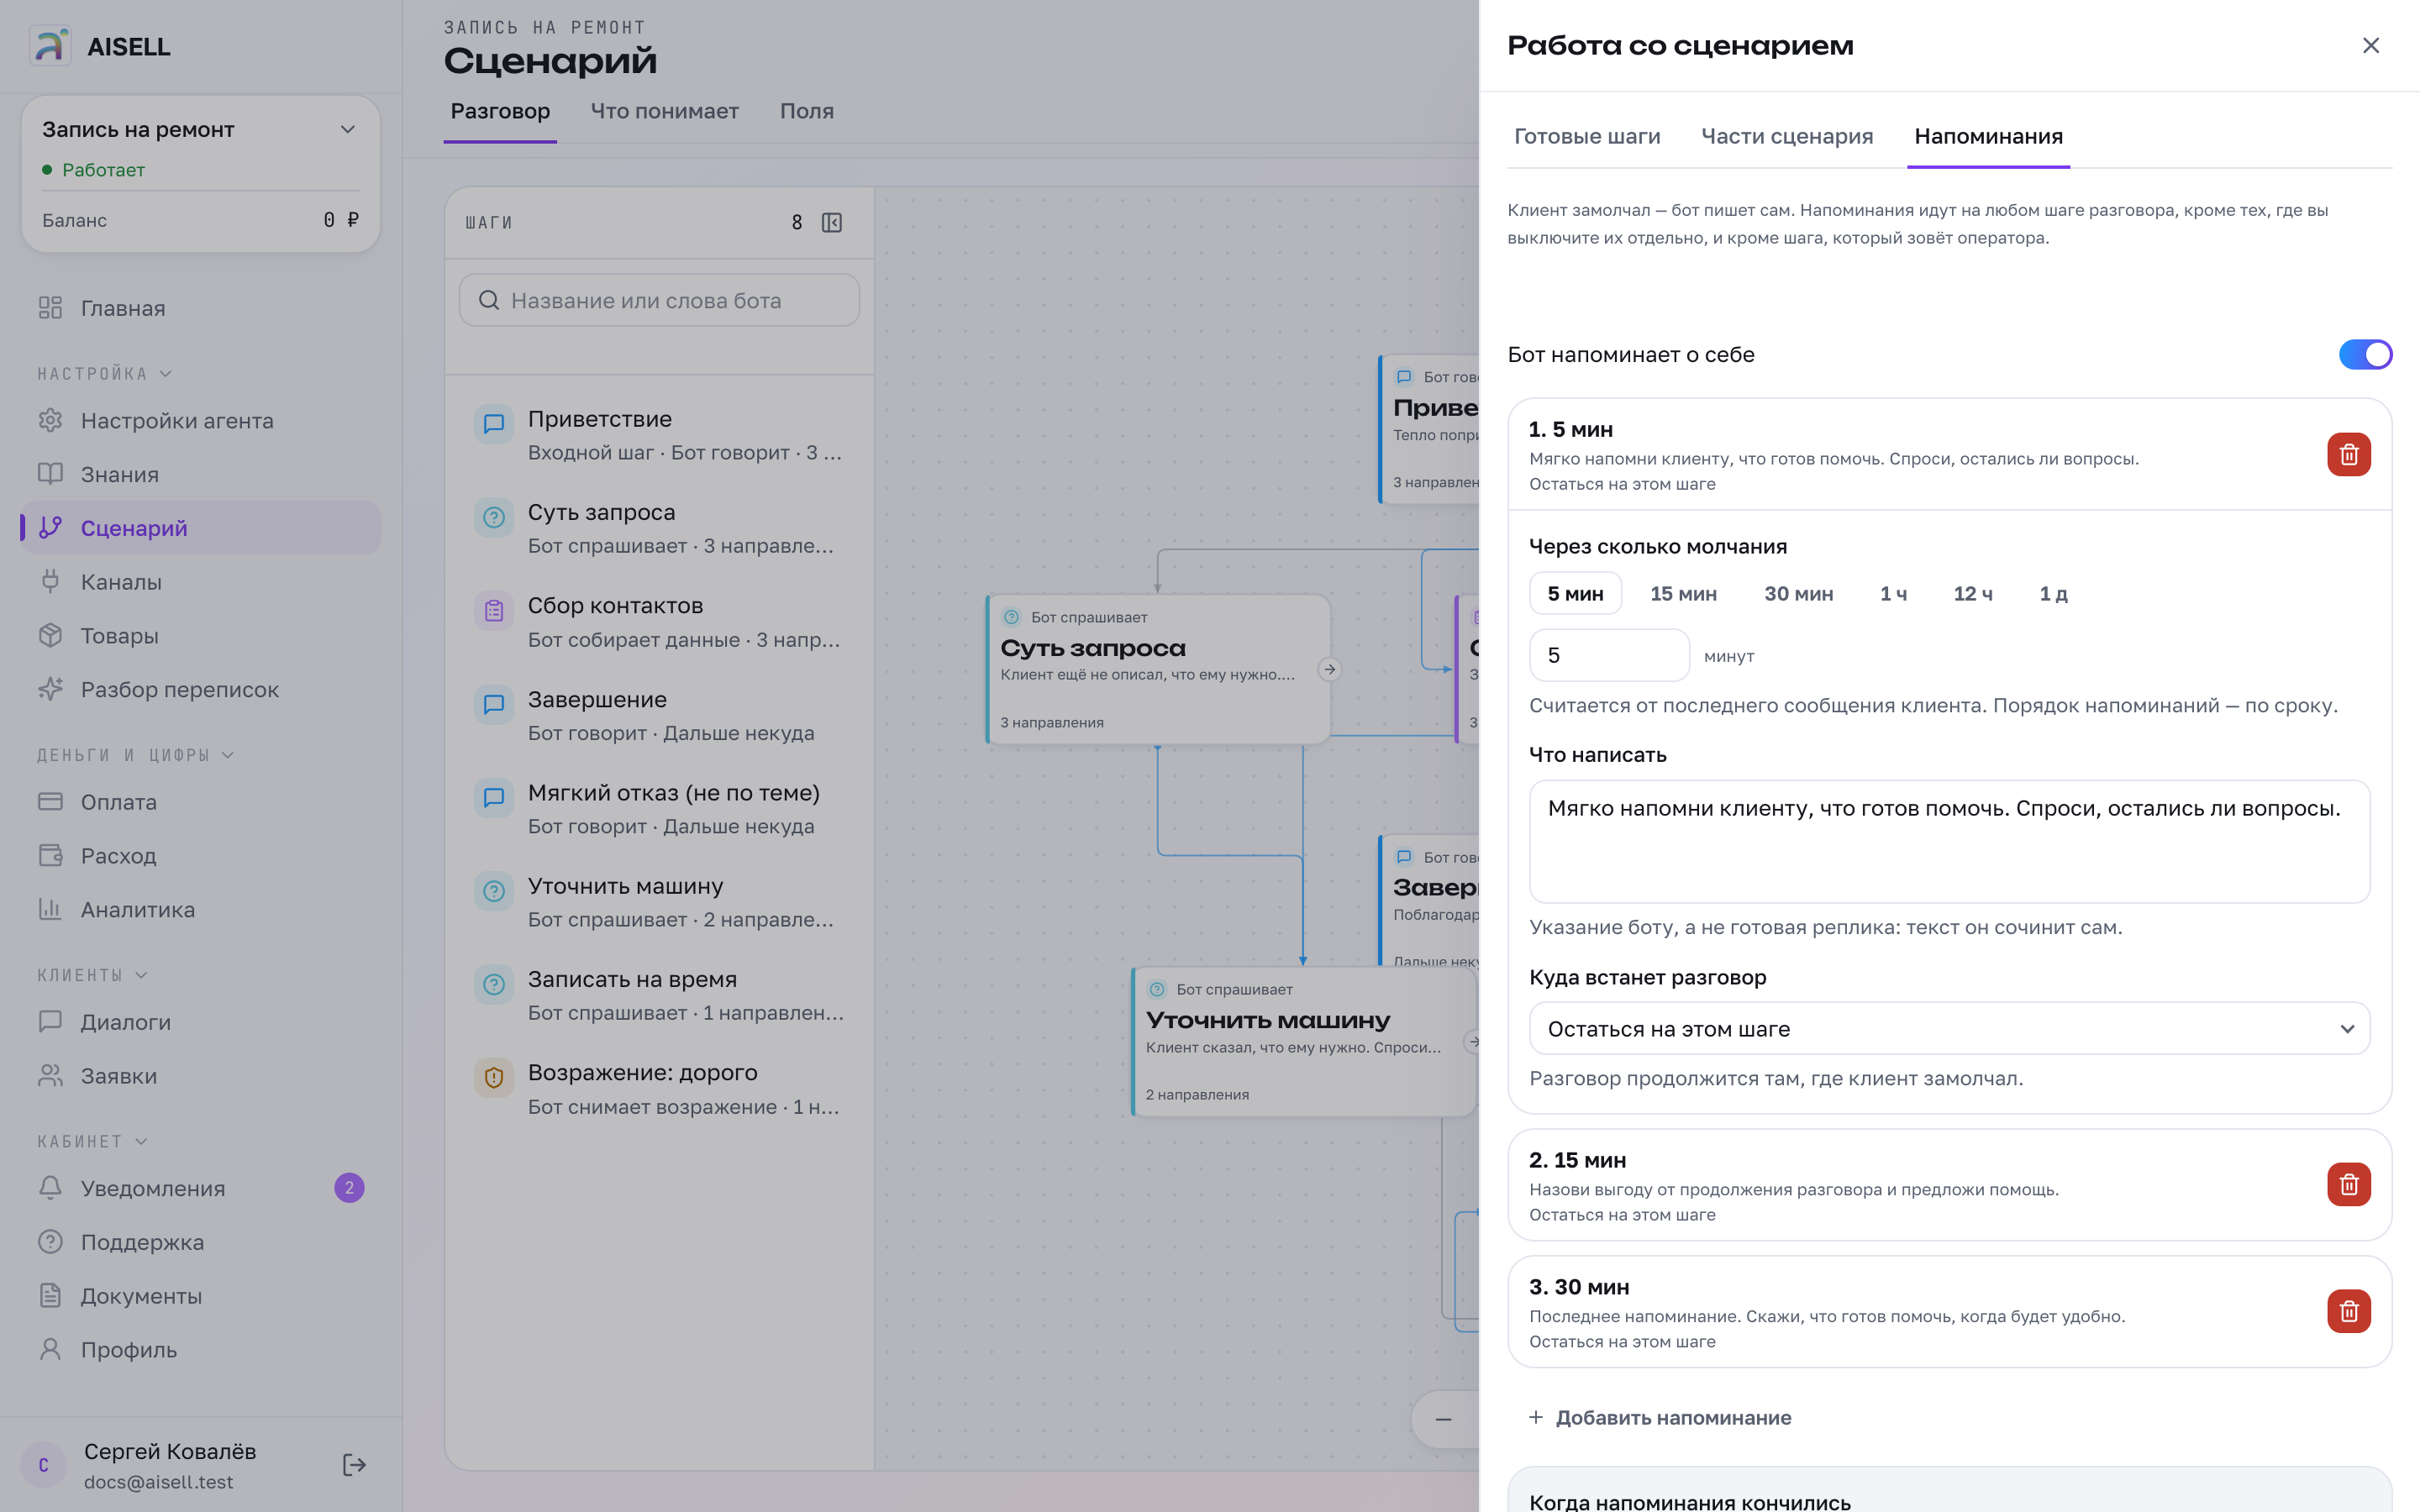Select the Разговор tab
2420x1512 pixels.
point(500,111)
